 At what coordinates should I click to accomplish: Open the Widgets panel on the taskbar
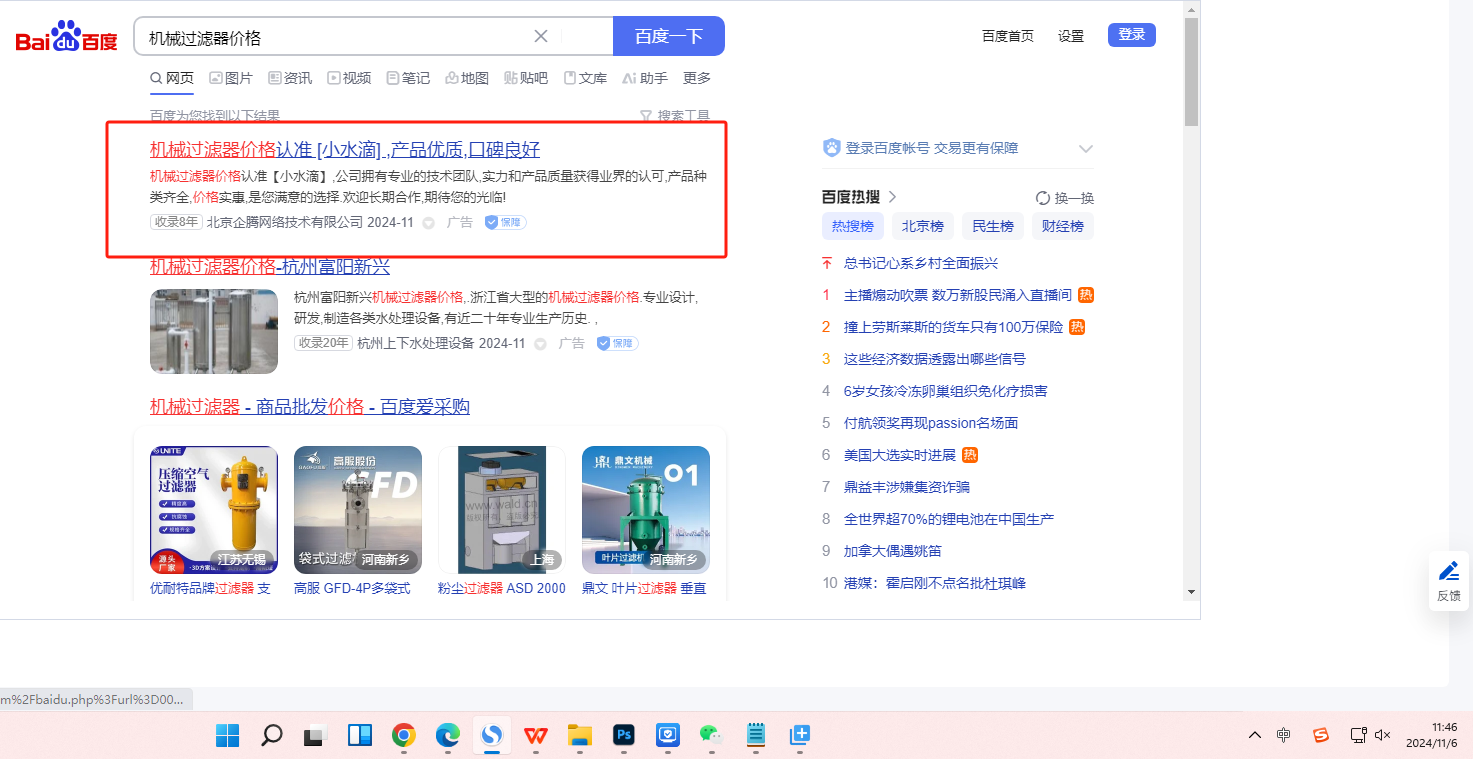[x=360, y=736]
